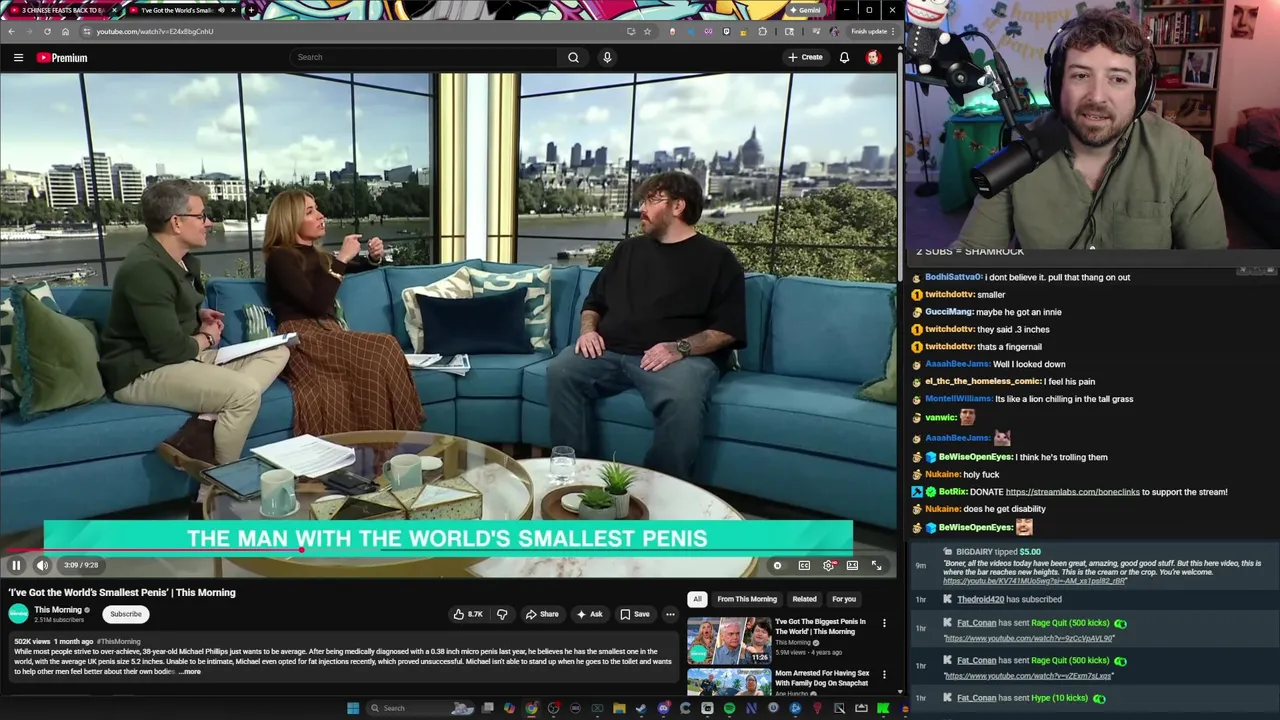Screen dimensions: 1280x720
Task: Save the video using the Save button
Action: [634, 614]
